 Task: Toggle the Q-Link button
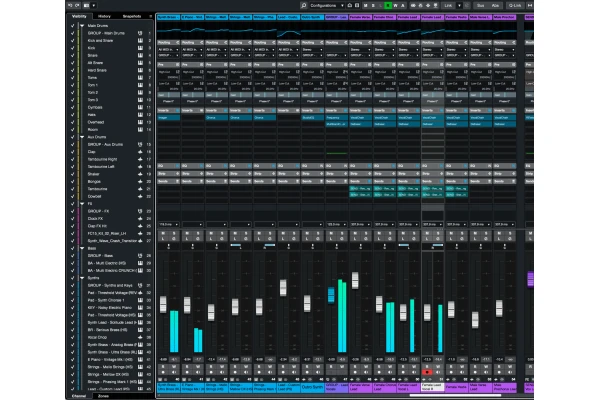click(x=515, y=5)
